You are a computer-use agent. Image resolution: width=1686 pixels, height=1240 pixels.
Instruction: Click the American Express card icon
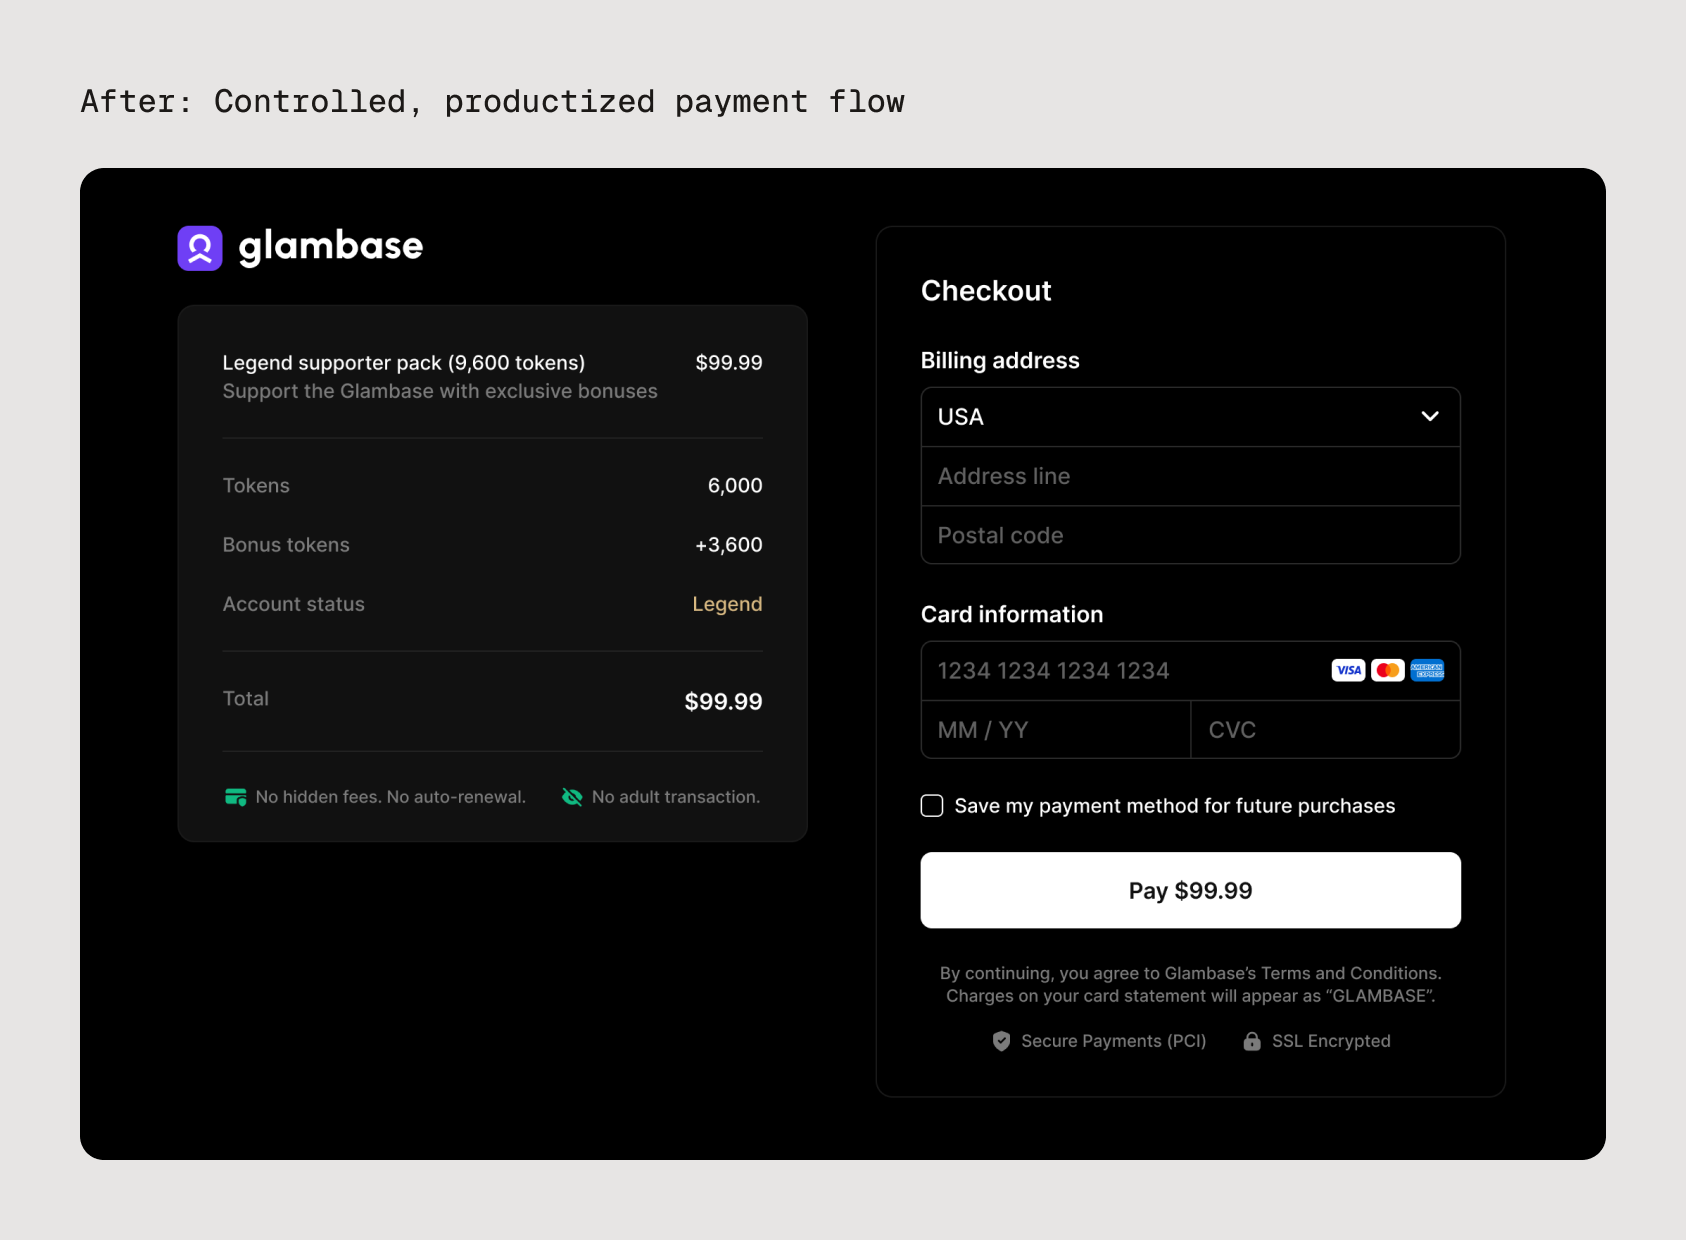1427,670
